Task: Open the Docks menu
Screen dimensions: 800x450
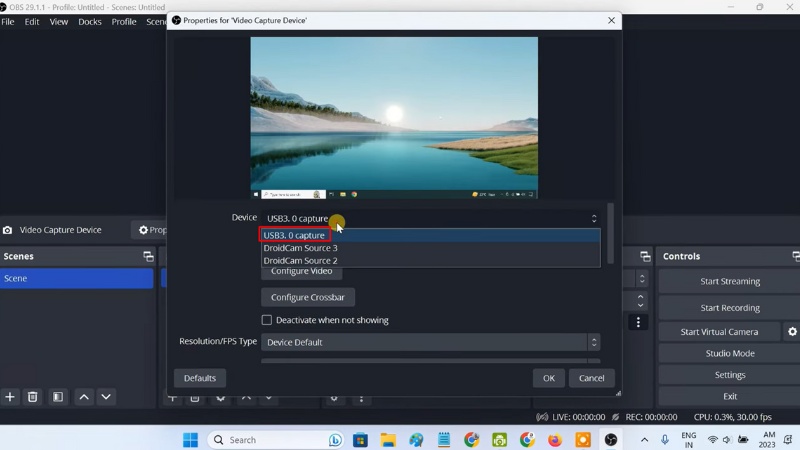Action: click(90, 21)
